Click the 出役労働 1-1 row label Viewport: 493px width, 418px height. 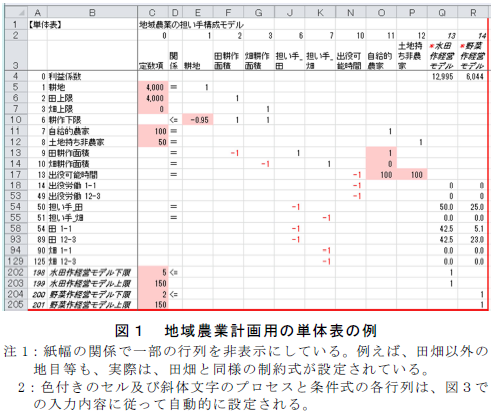[73, 185]
